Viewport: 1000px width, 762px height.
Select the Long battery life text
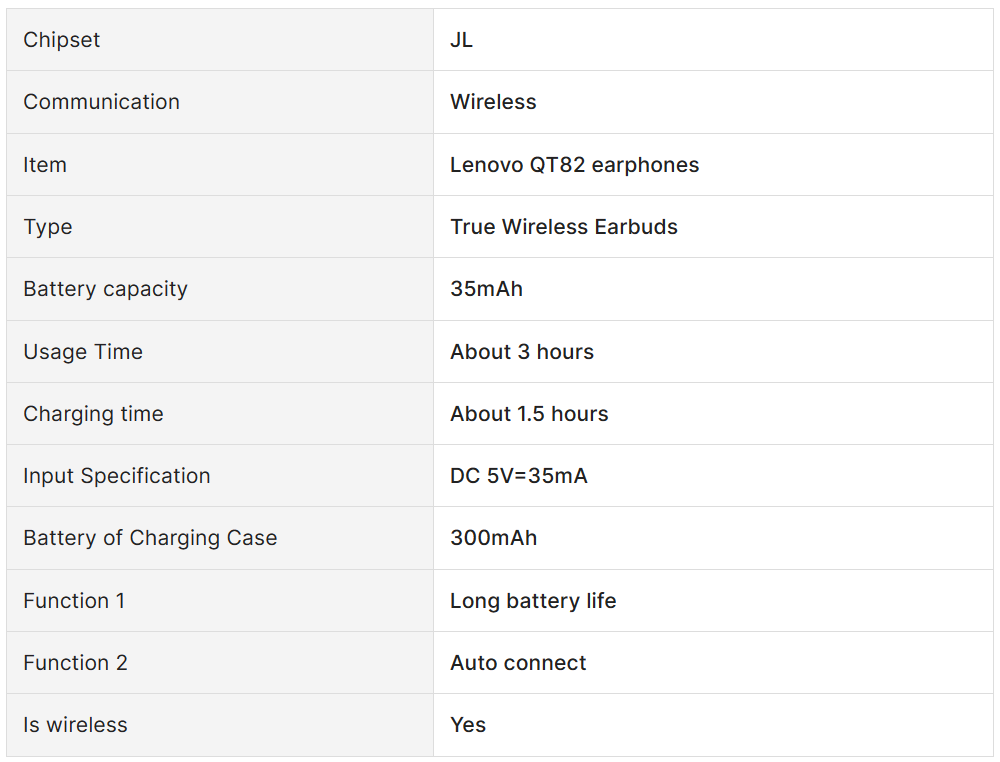[533, 601]
